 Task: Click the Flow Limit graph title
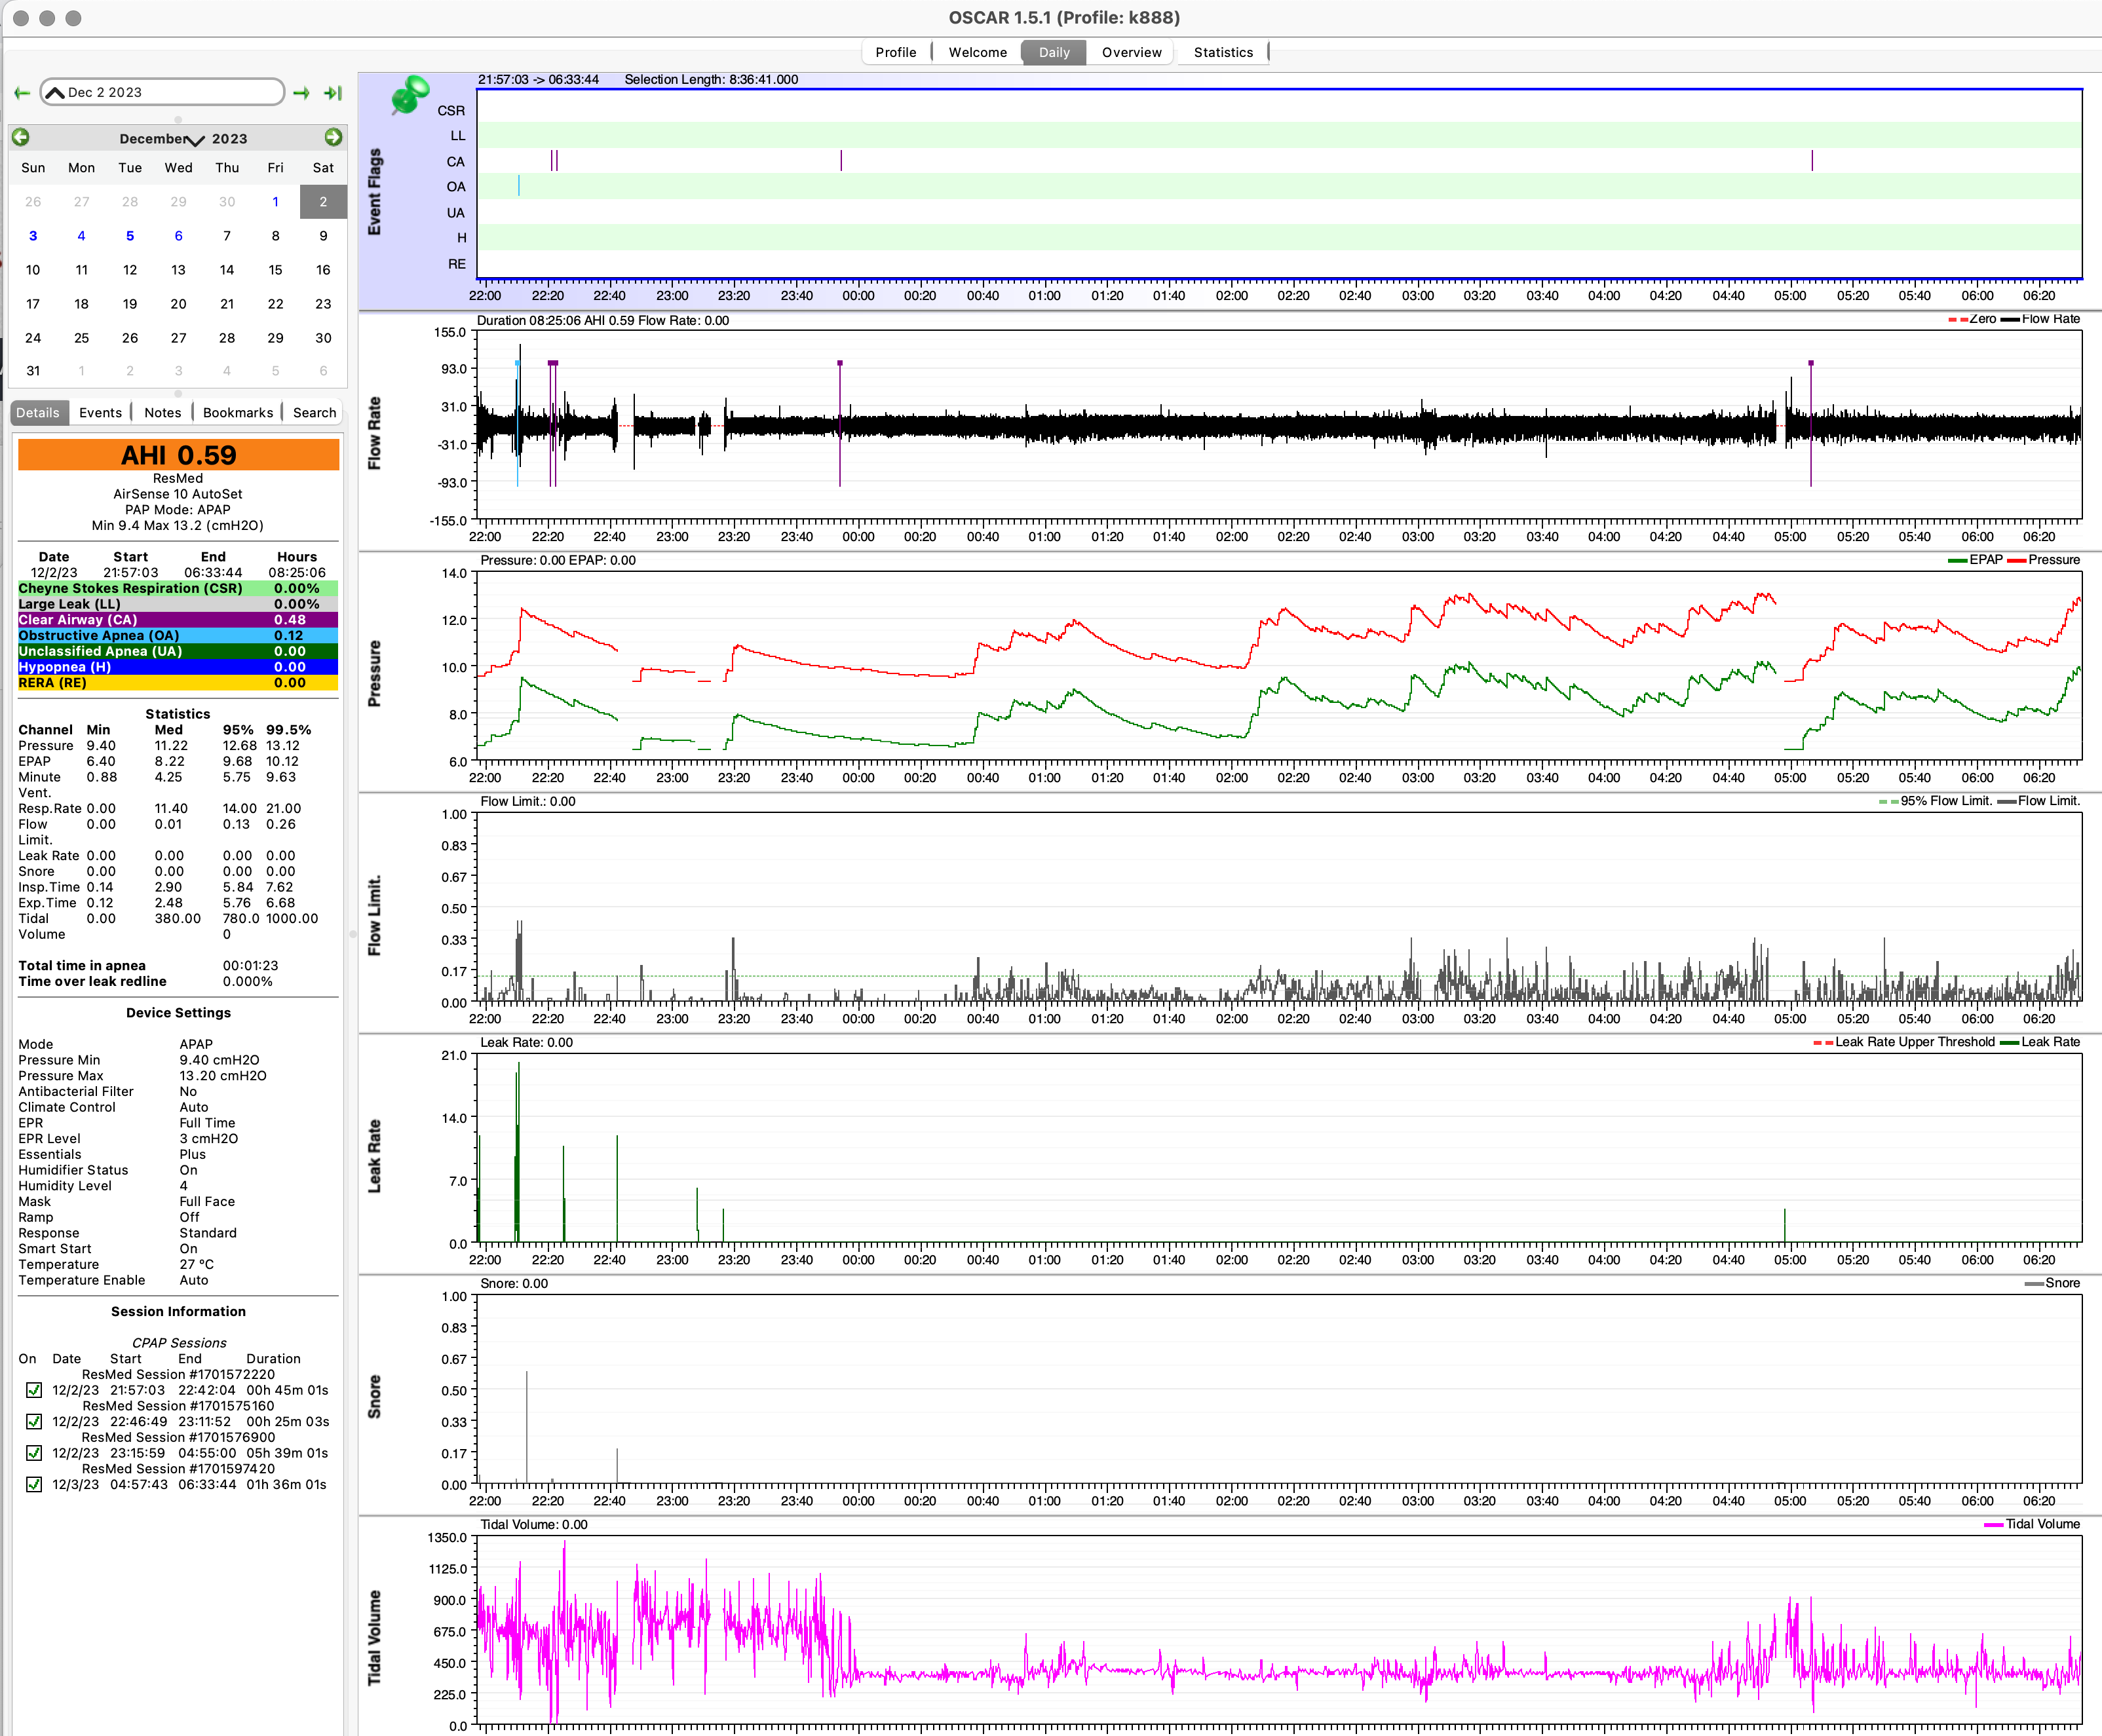(375, 915)
